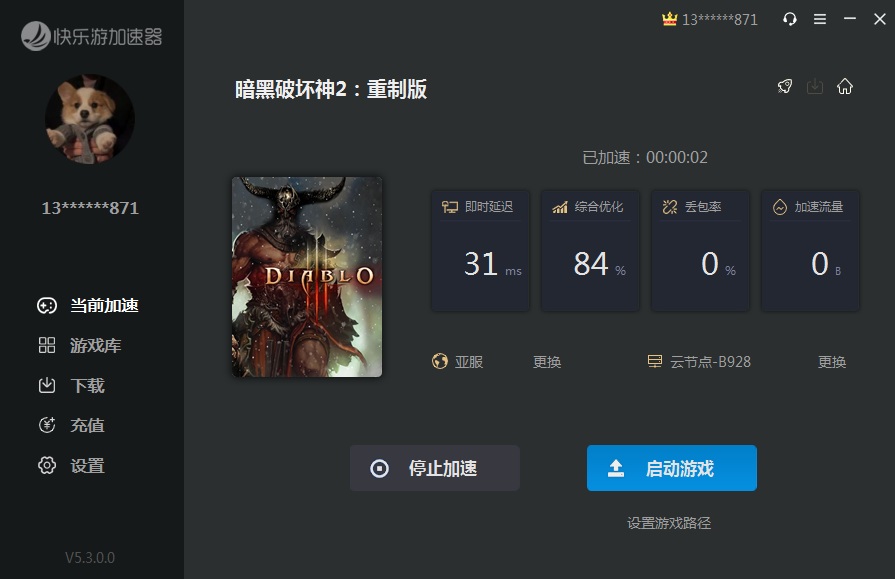Go to the 下载 download page

[x=71, y=385]
